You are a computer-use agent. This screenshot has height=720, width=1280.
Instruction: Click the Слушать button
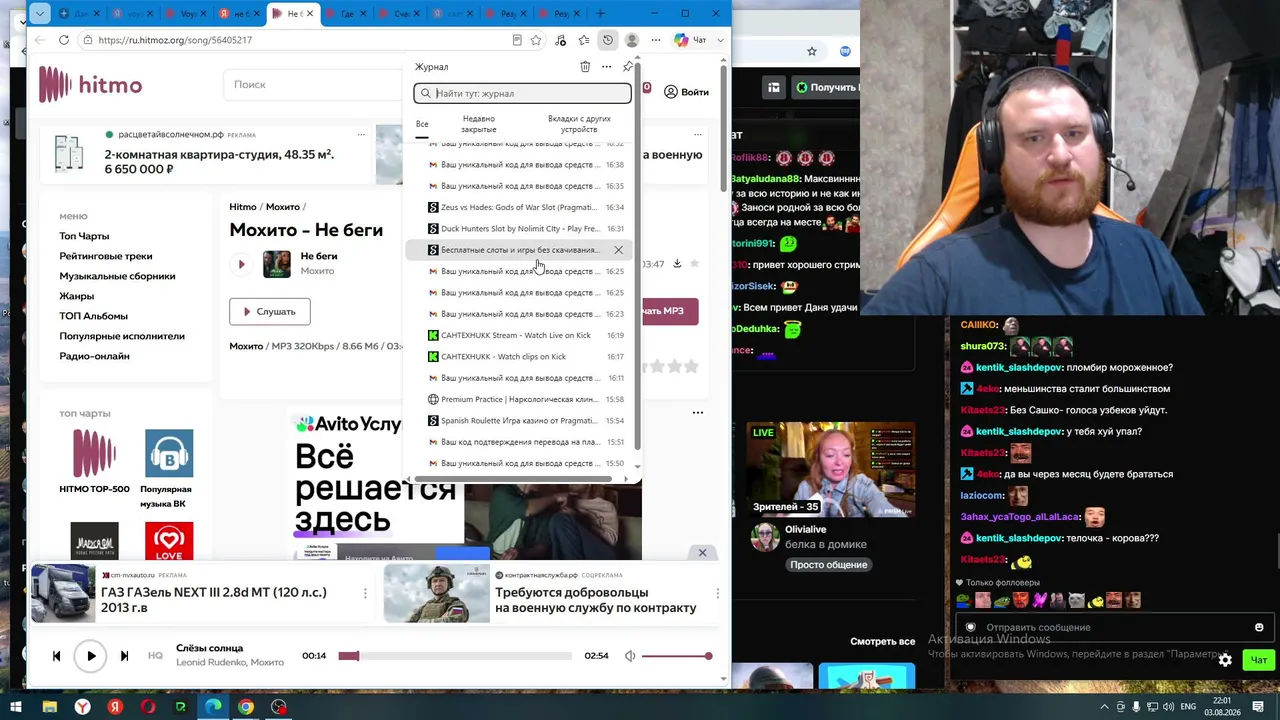pos(269,311)
